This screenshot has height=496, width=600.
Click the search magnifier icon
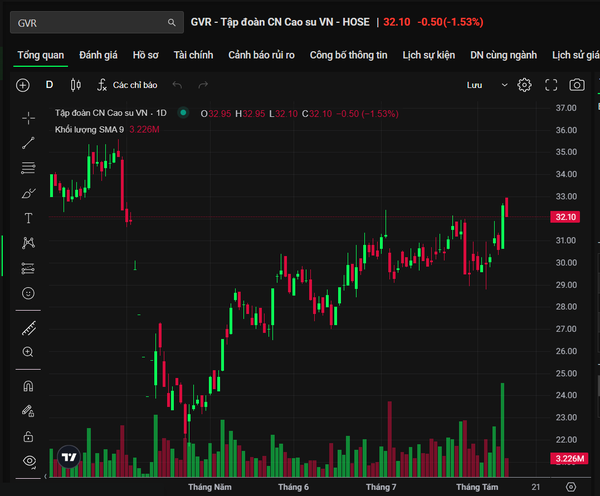pyautogui.click(x=172, y=23)
